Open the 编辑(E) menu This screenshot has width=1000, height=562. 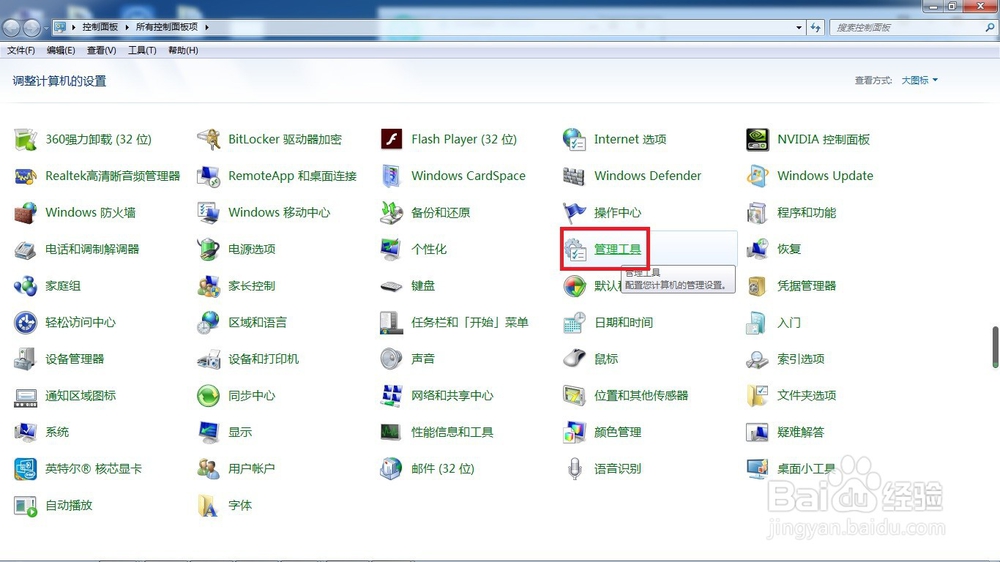point(61,50)
